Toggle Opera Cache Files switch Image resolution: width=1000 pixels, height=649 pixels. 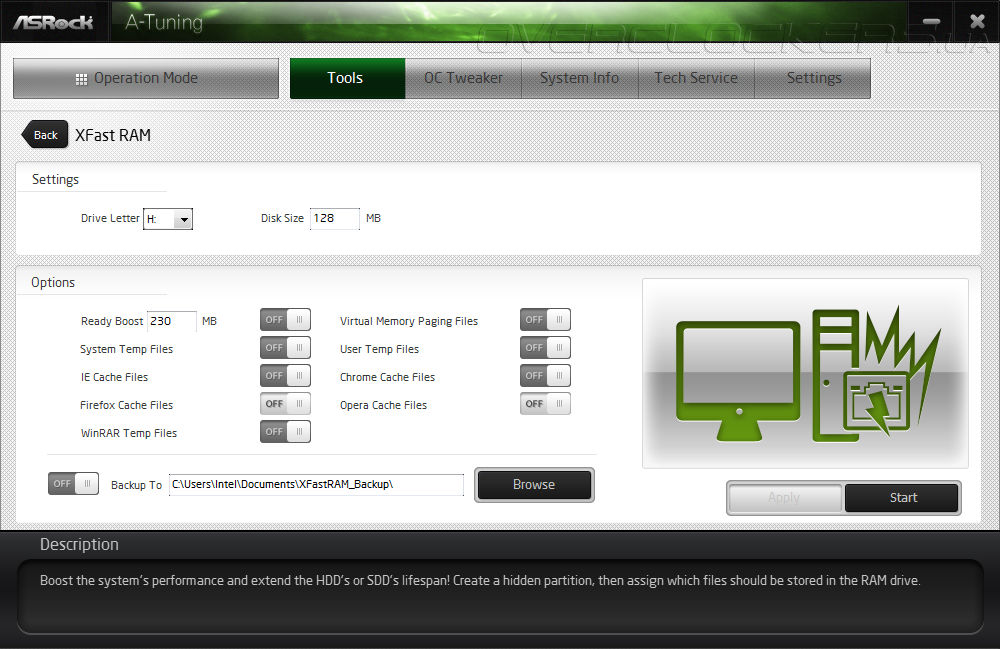[545, 404]
